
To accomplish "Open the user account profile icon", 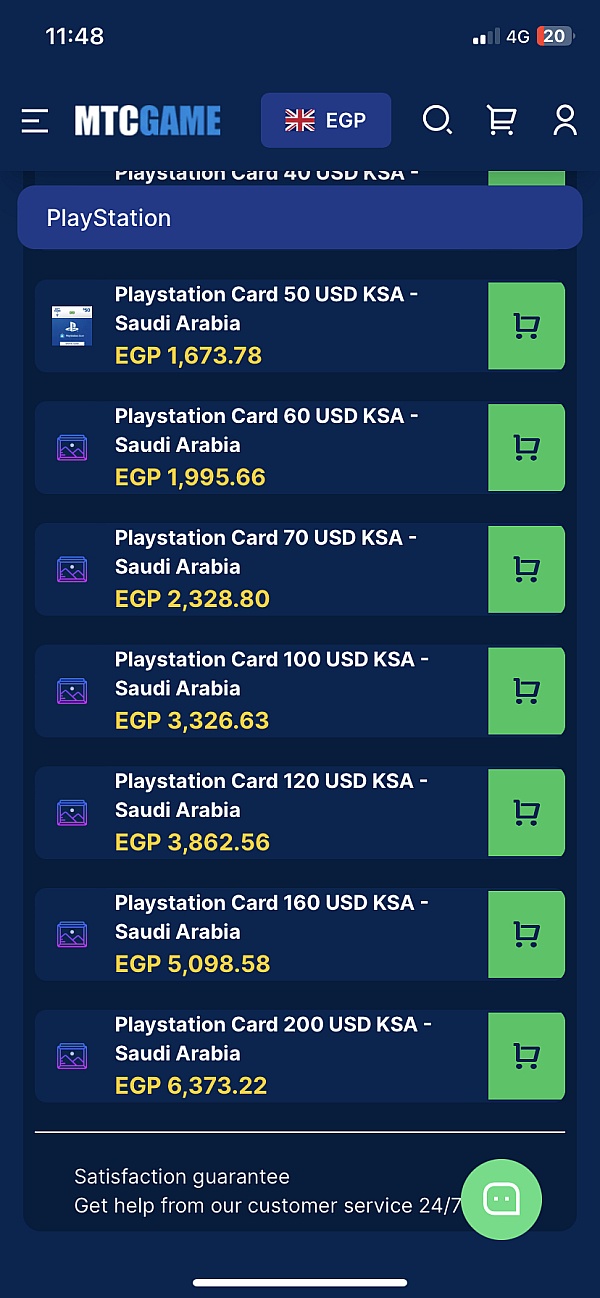I will tap(565, 121).
